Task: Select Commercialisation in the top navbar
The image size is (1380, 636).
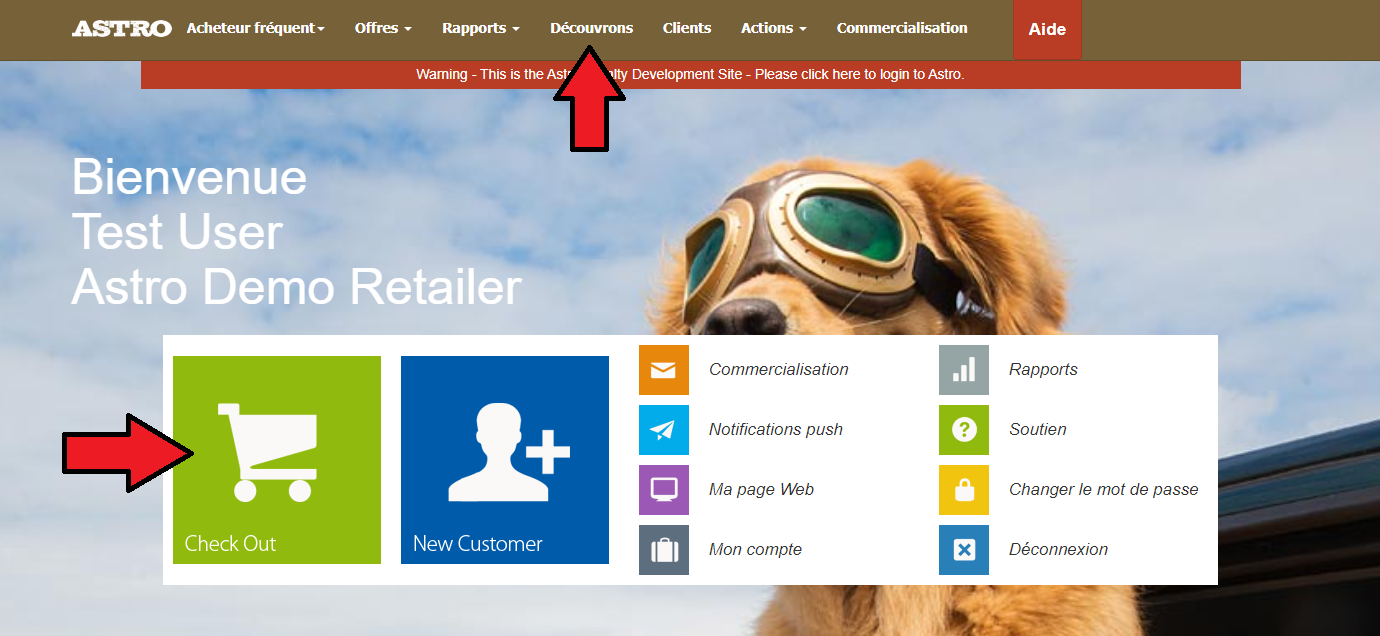Action: pyautogui.click(x=902, y=28)
